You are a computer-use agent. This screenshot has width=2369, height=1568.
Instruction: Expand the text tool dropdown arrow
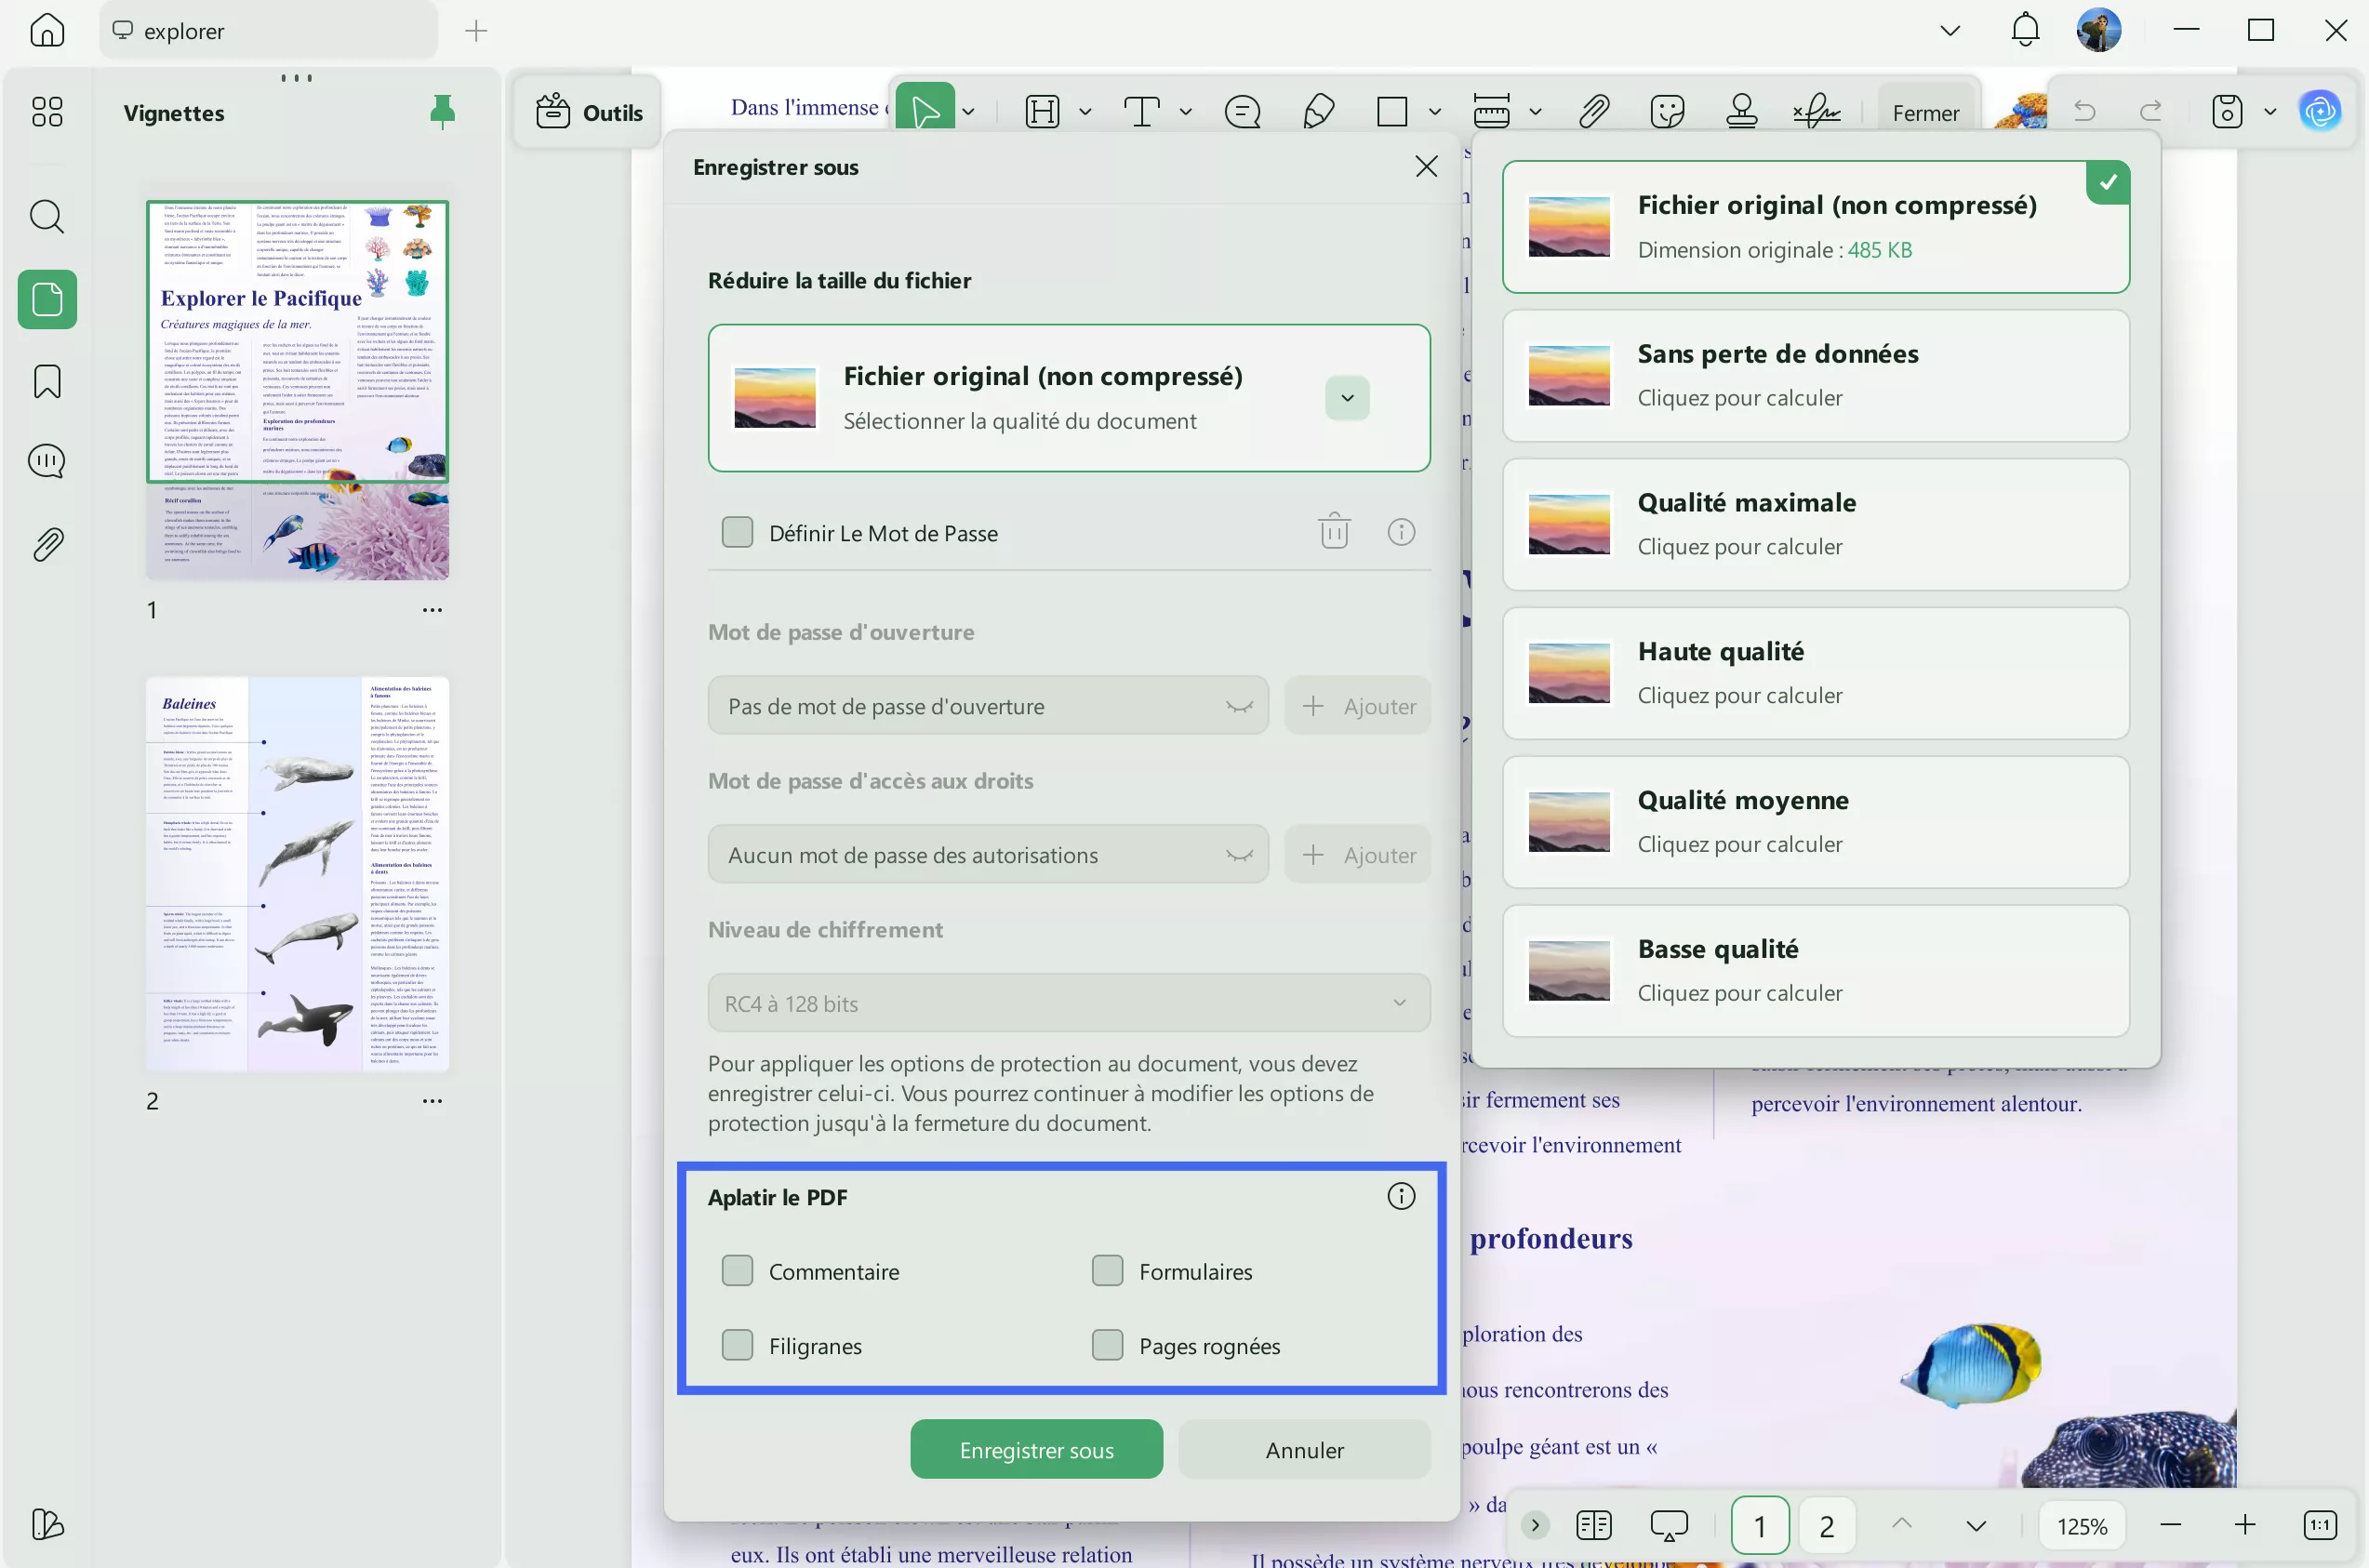(x=1185, y=112)
